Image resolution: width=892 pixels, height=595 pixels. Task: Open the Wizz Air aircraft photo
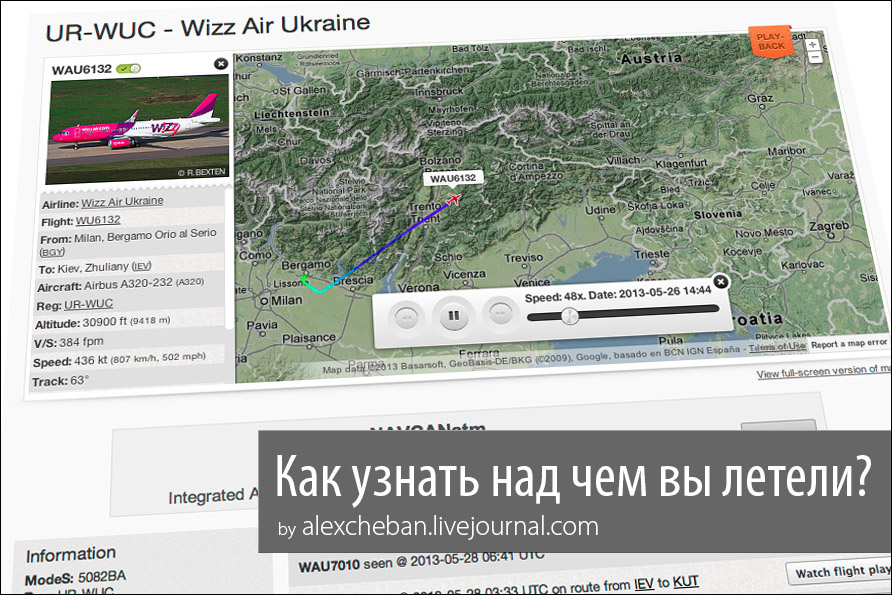[x=138, y=130]
